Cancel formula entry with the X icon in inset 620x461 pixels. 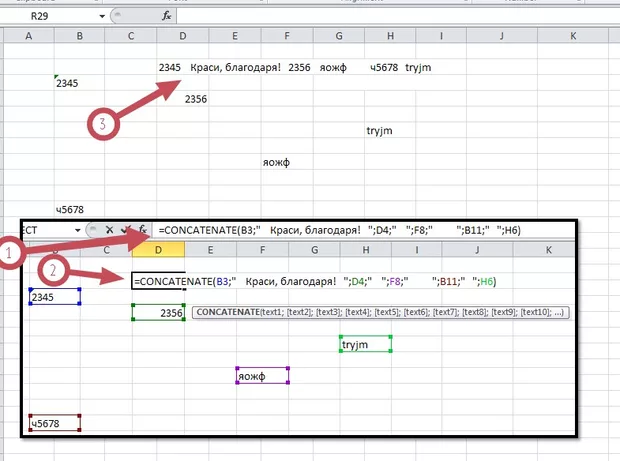[x=110, y=230]
